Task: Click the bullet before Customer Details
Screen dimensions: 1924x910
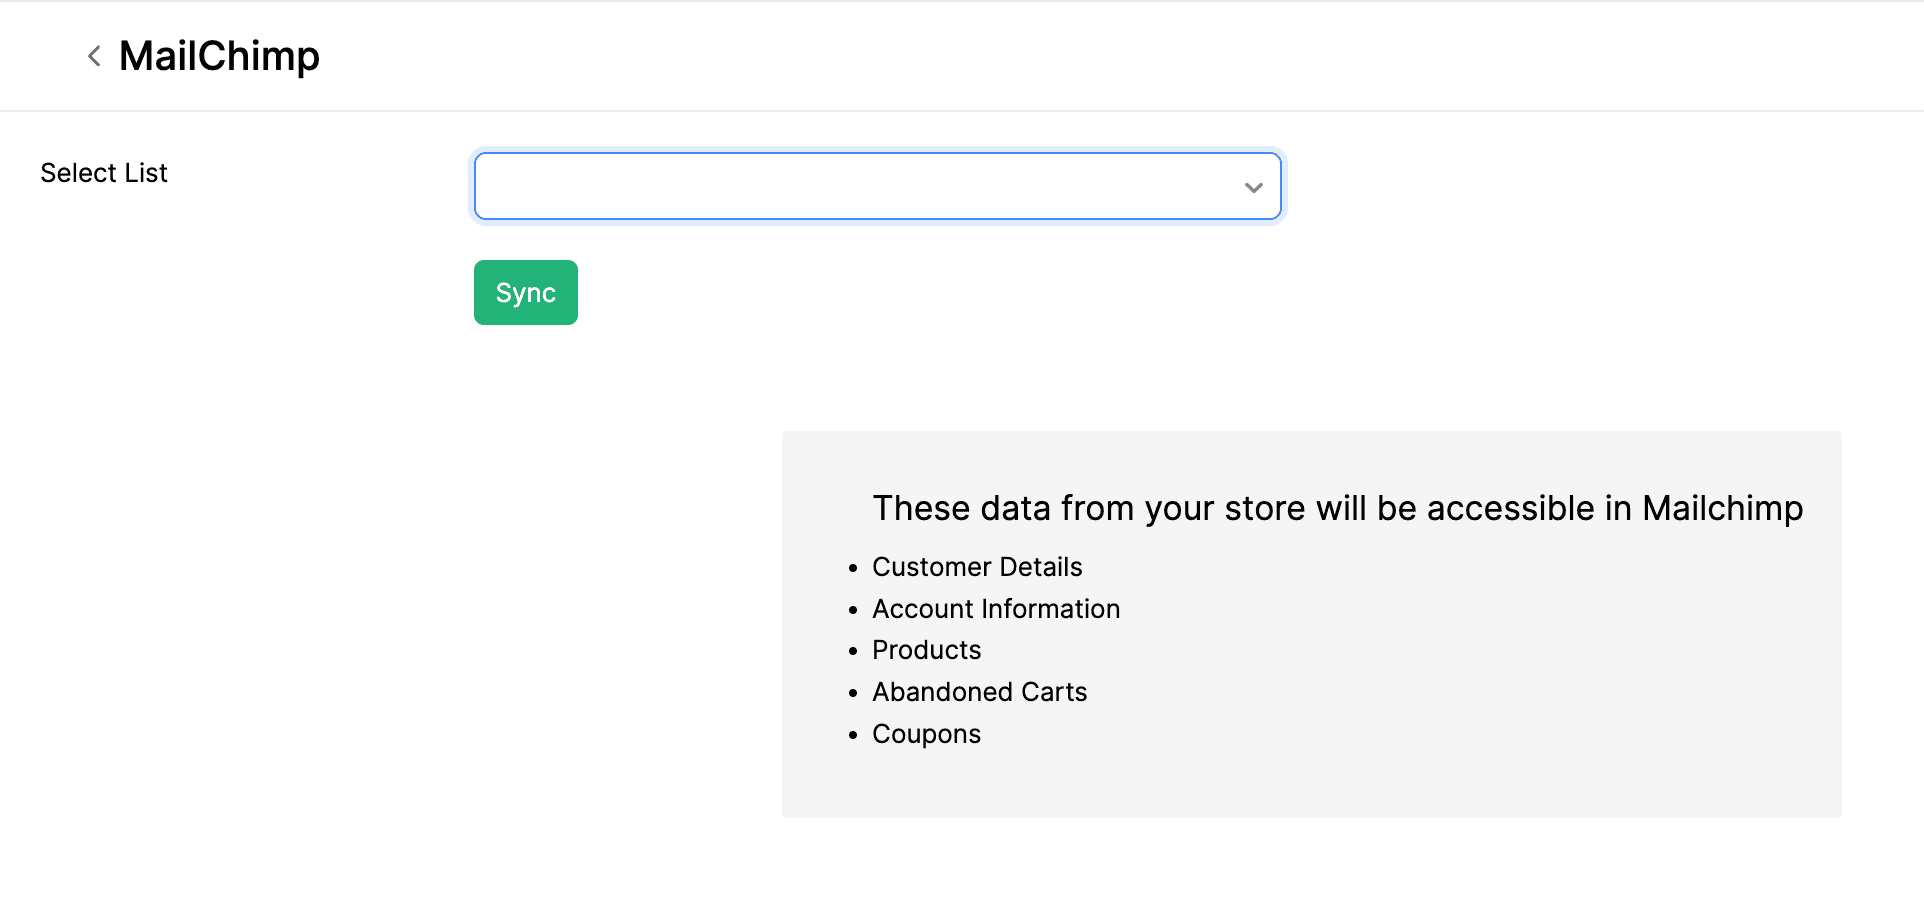Action: point(853,568)
